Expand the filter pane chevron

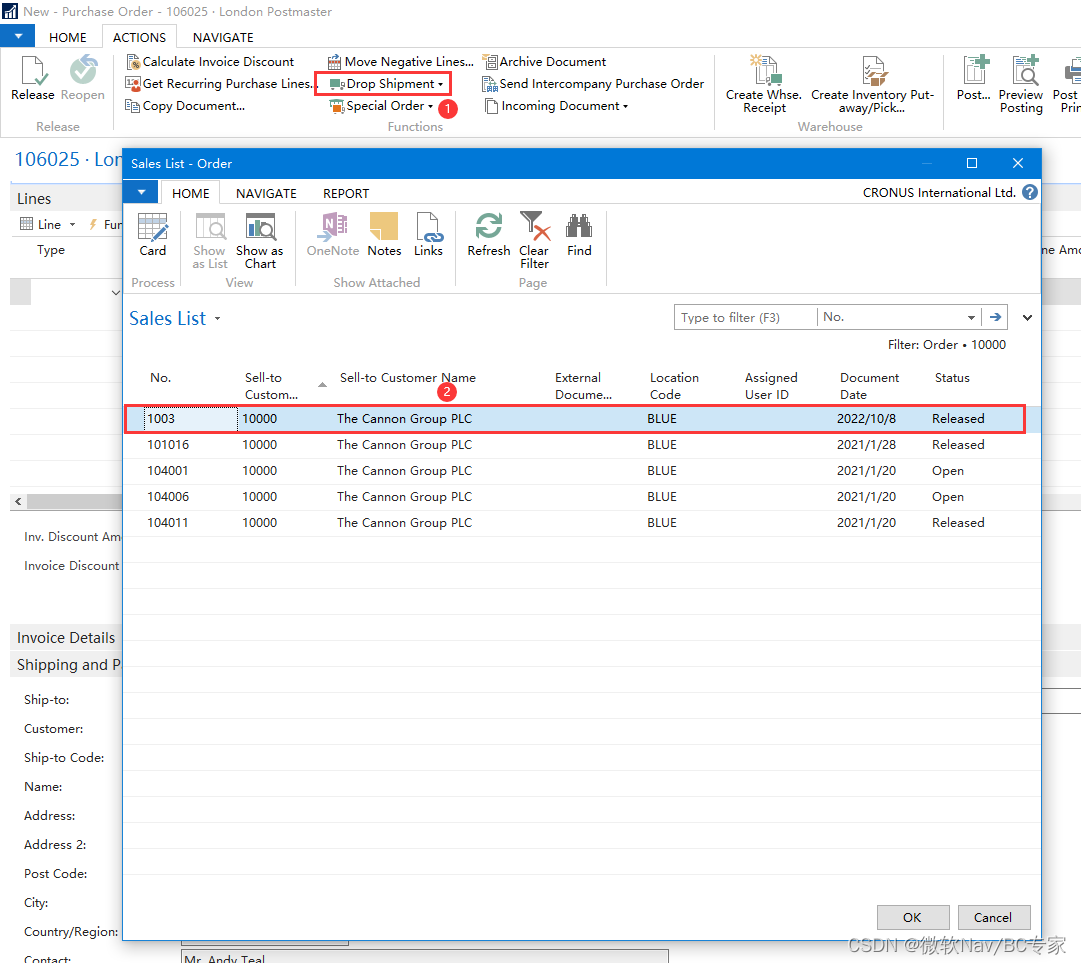[x=1027, y=317]
